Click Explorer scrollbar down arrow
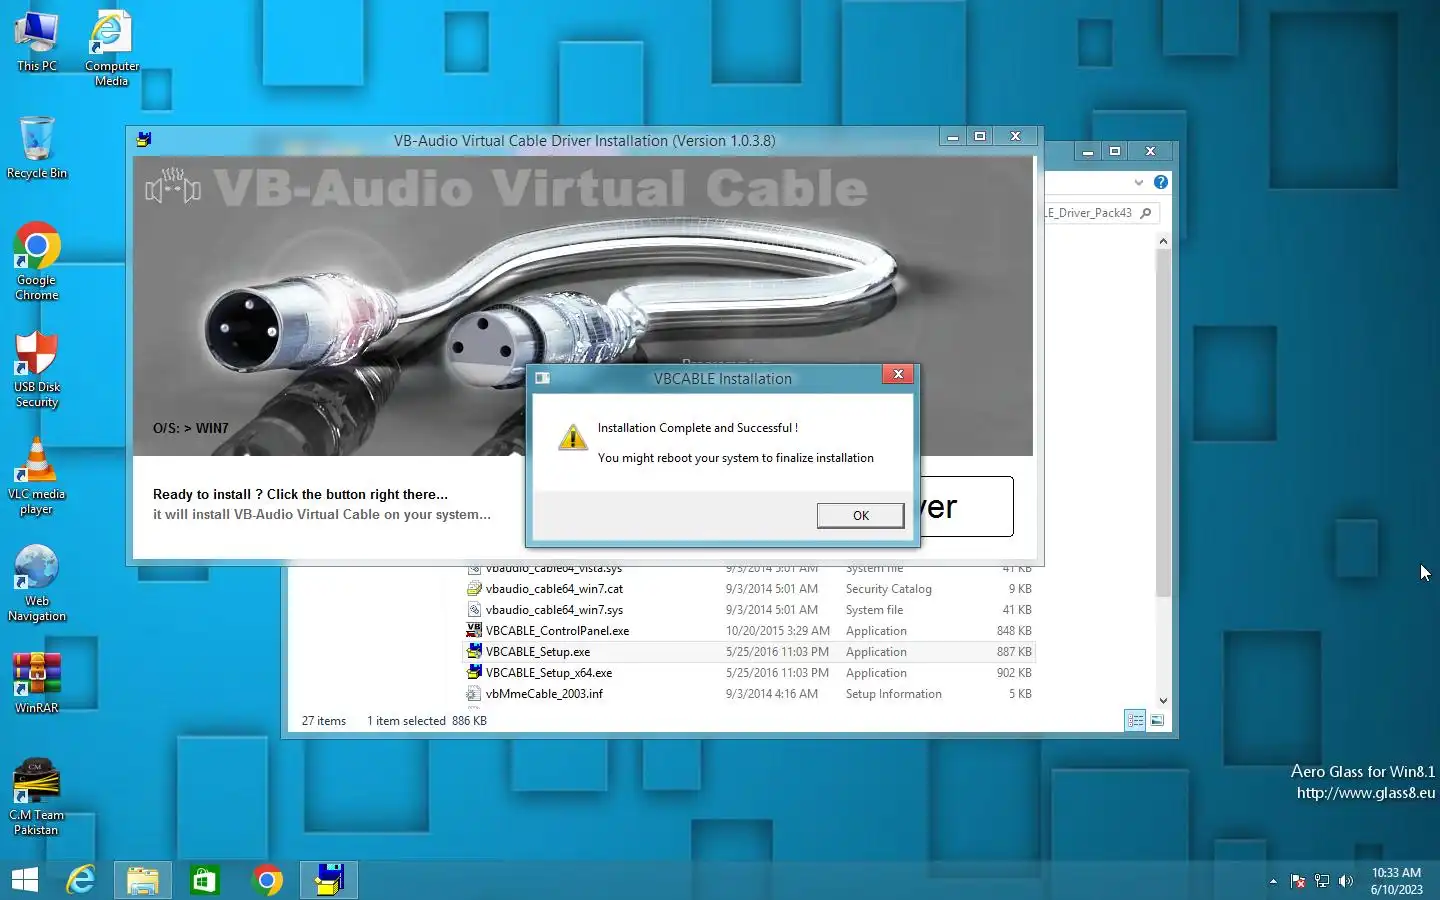 click(1163, 700)
